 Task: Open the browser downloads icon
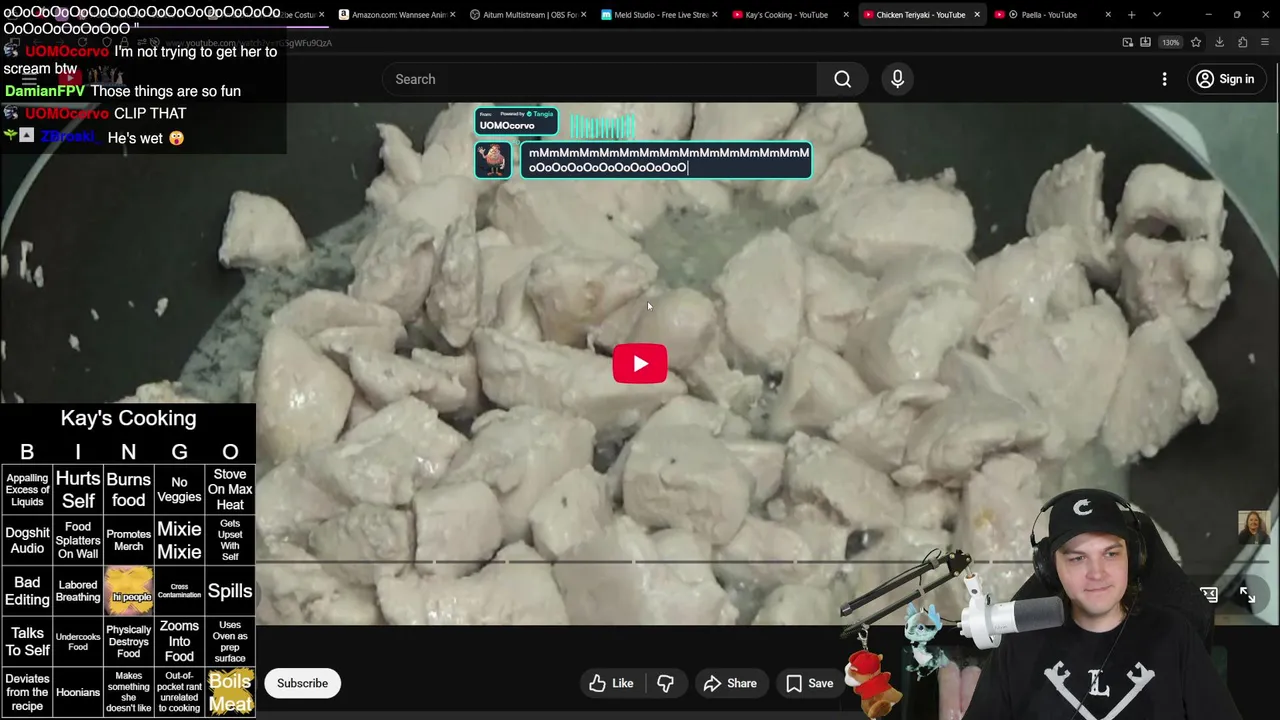tap(1219, 43)
